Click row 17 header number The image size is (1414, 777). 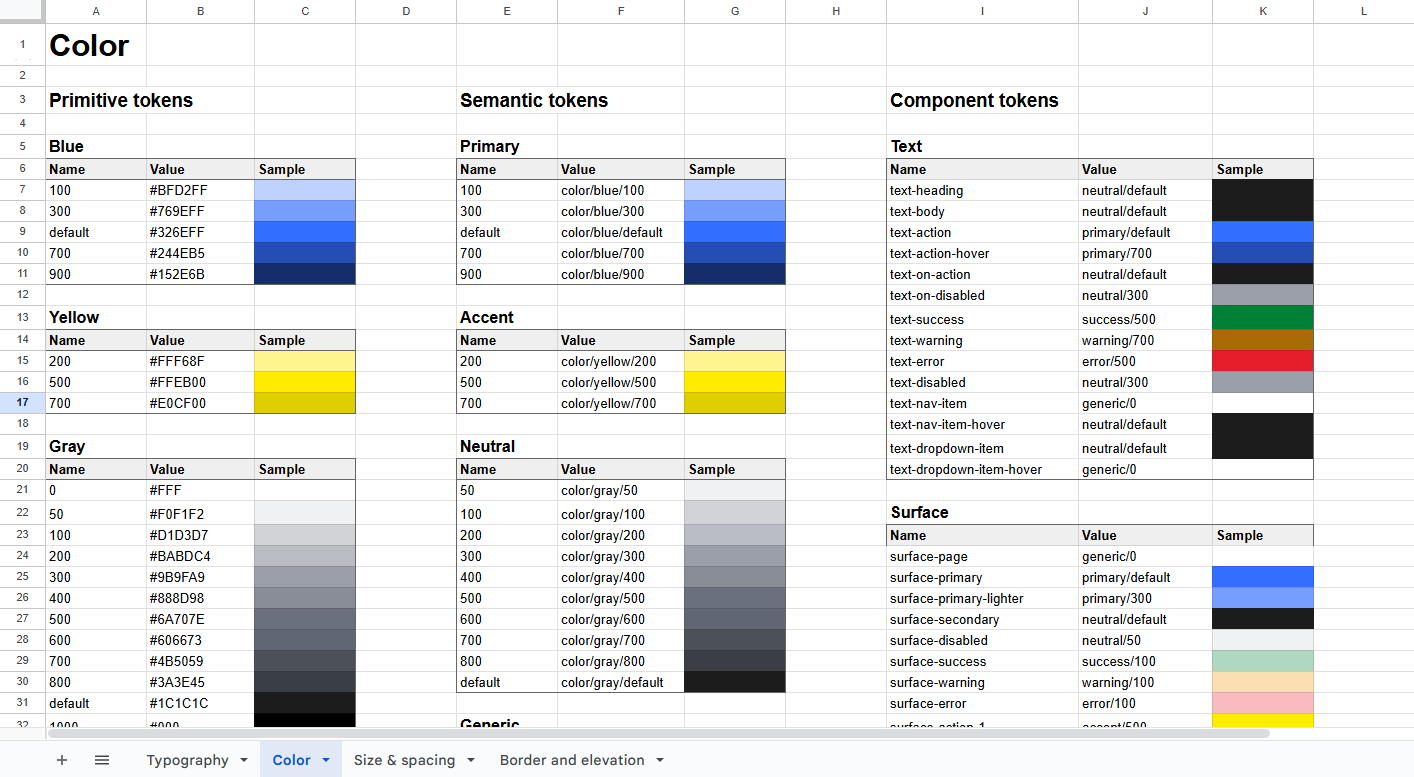(x=22, y=403)
